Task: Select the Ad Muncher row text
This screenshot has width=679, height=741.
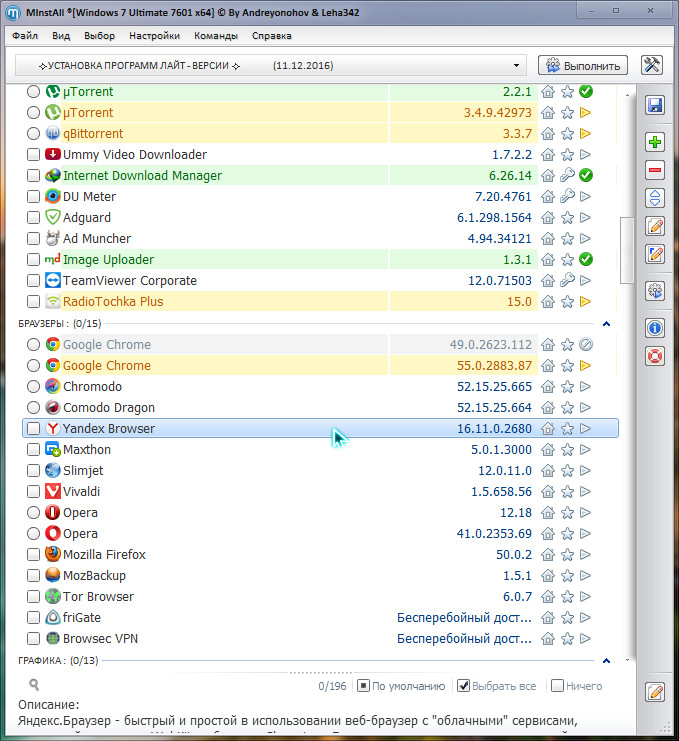Action: pyautogui.click(x=97, y=239)
